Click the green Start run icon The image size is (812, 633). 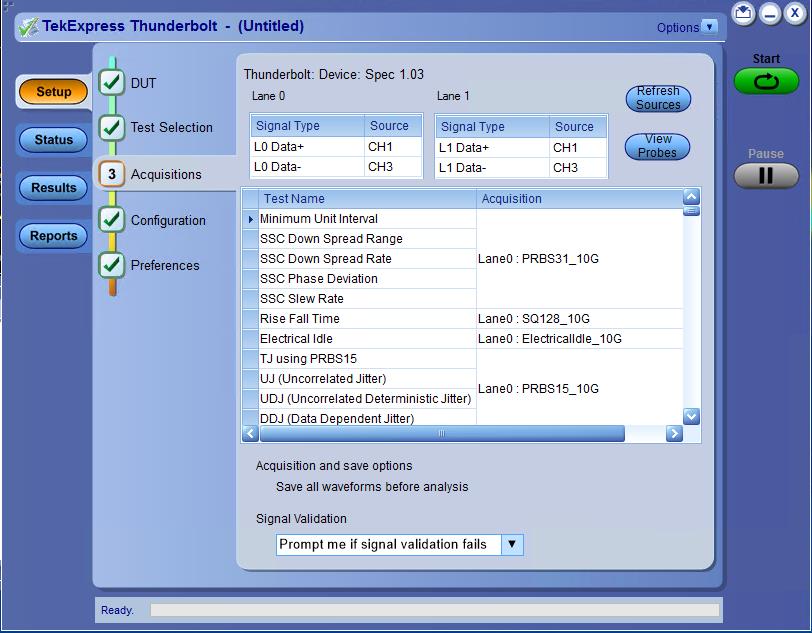[766, 81]
